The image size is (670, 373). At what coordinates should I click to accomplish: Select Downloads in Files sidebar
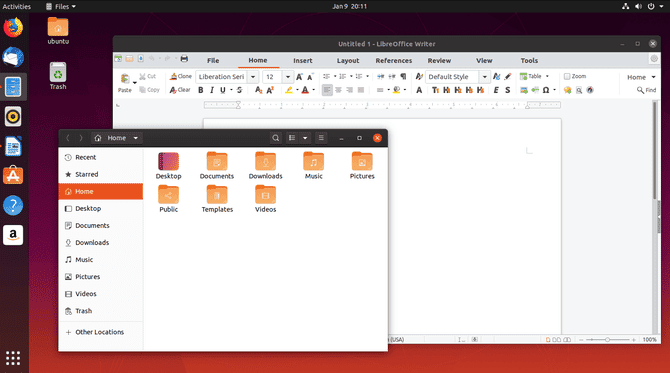click(x=101, y=243)
